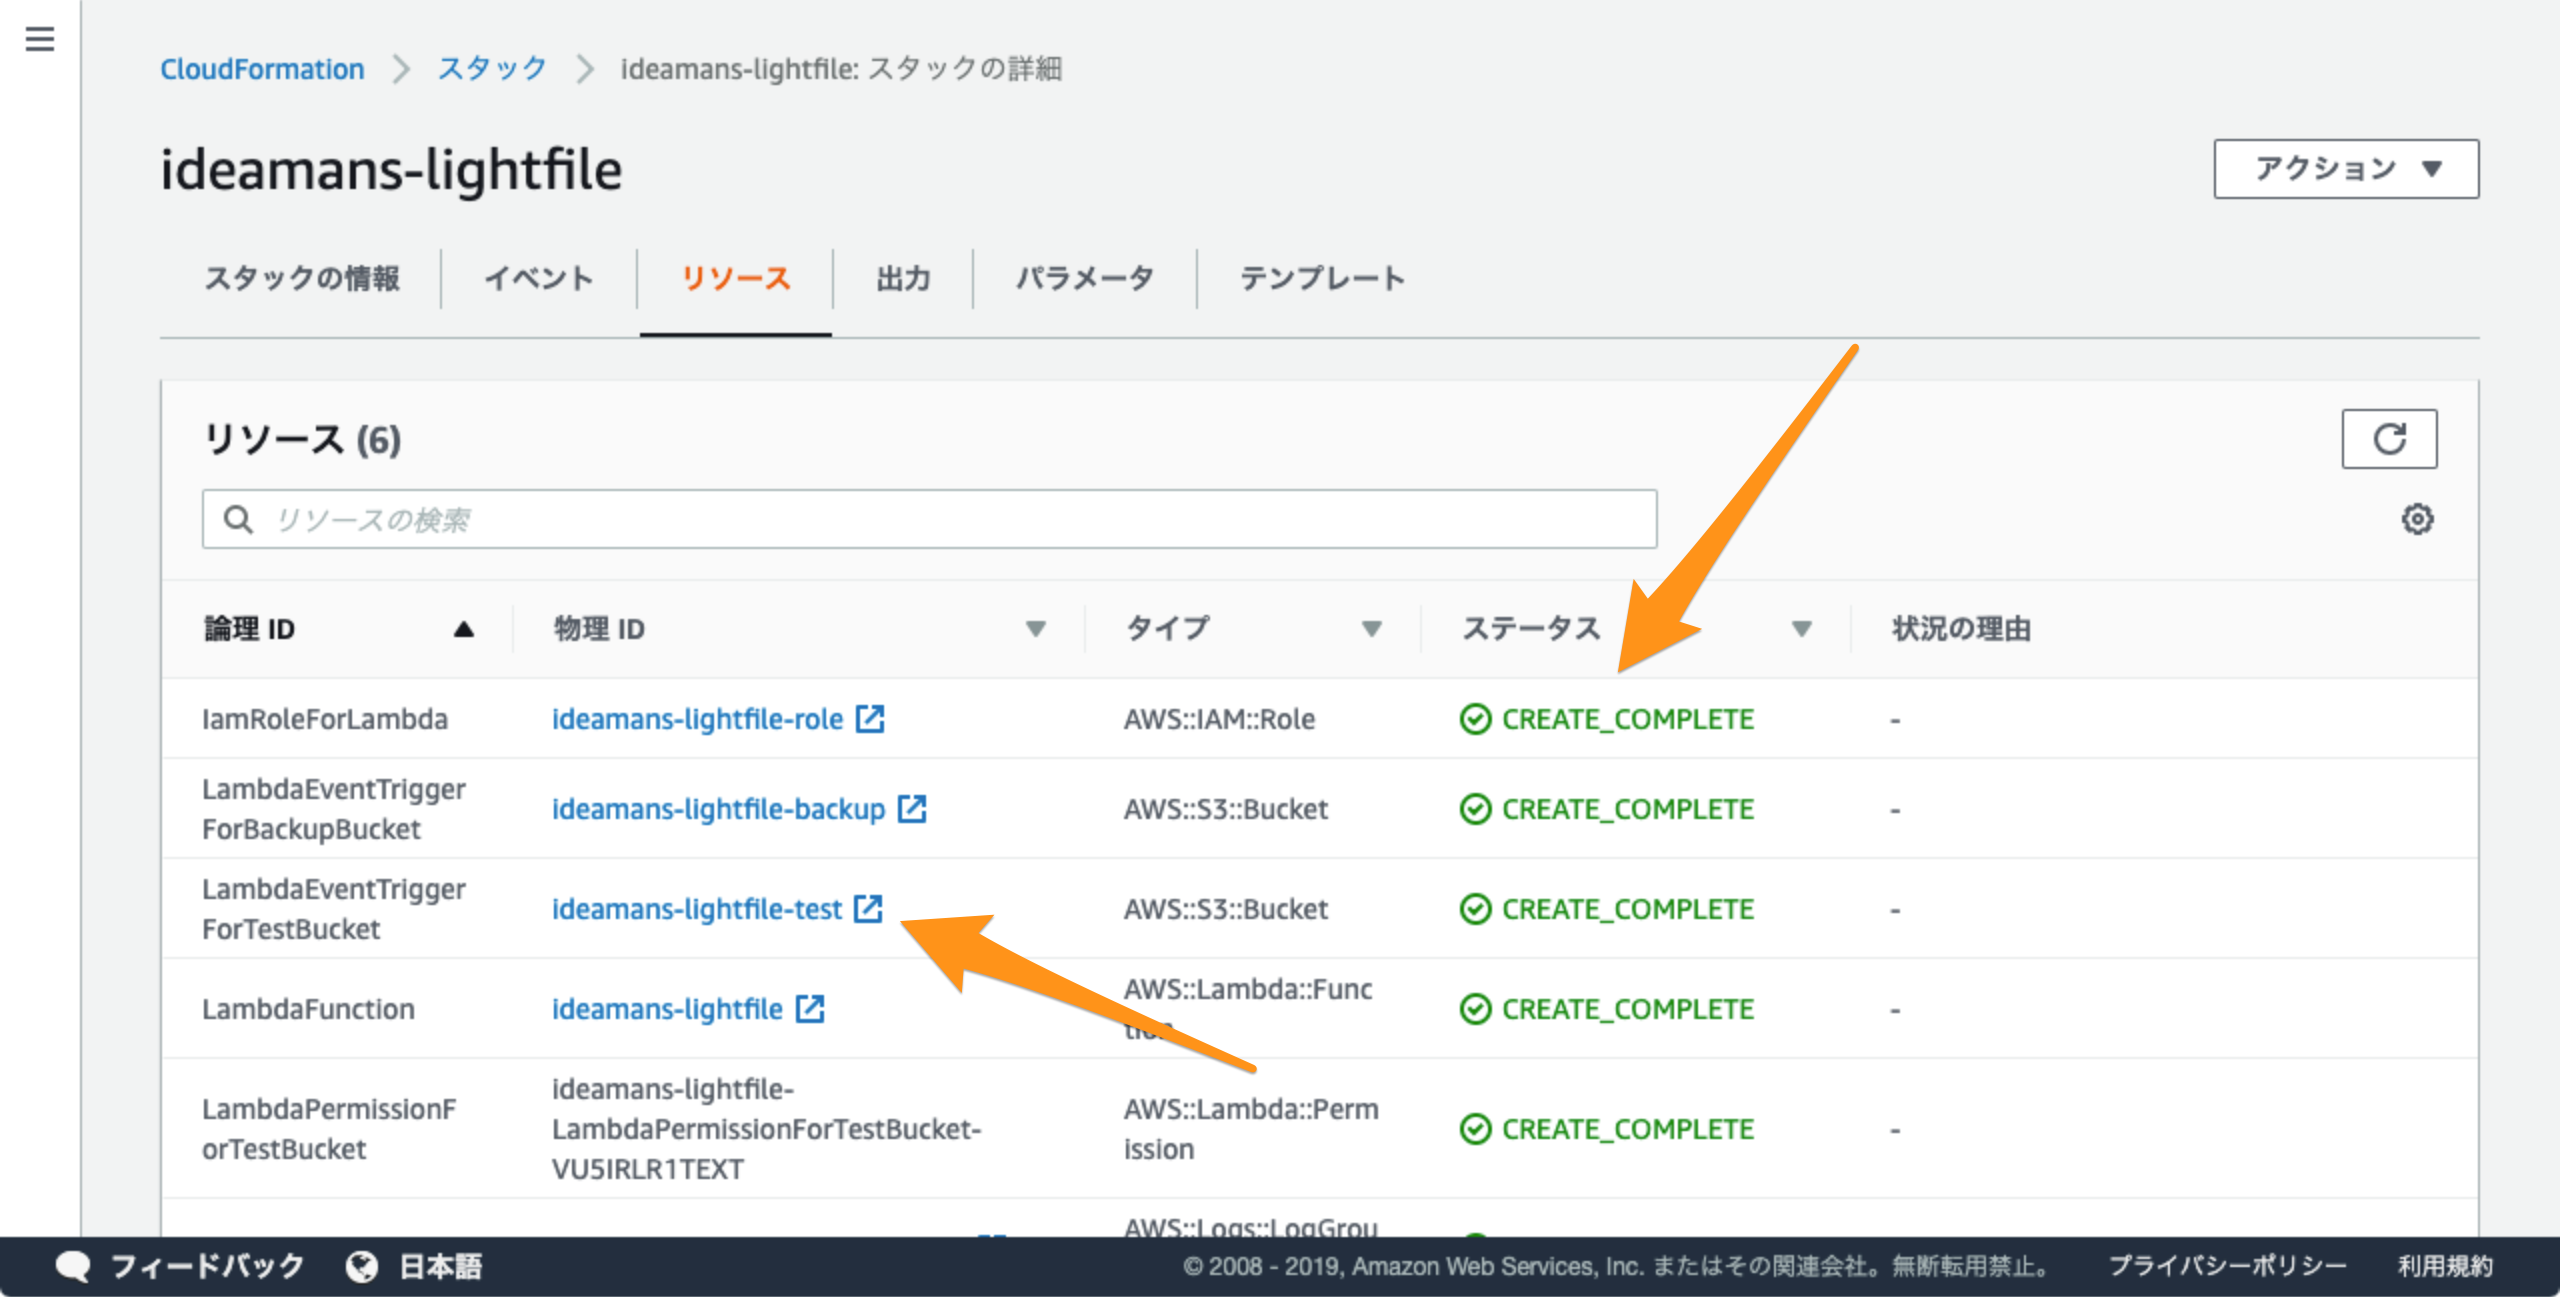Sort by ステータス column arrow
Image resolution: width=2560 pixels, height=1297 pixels.
coord(1802,629)
